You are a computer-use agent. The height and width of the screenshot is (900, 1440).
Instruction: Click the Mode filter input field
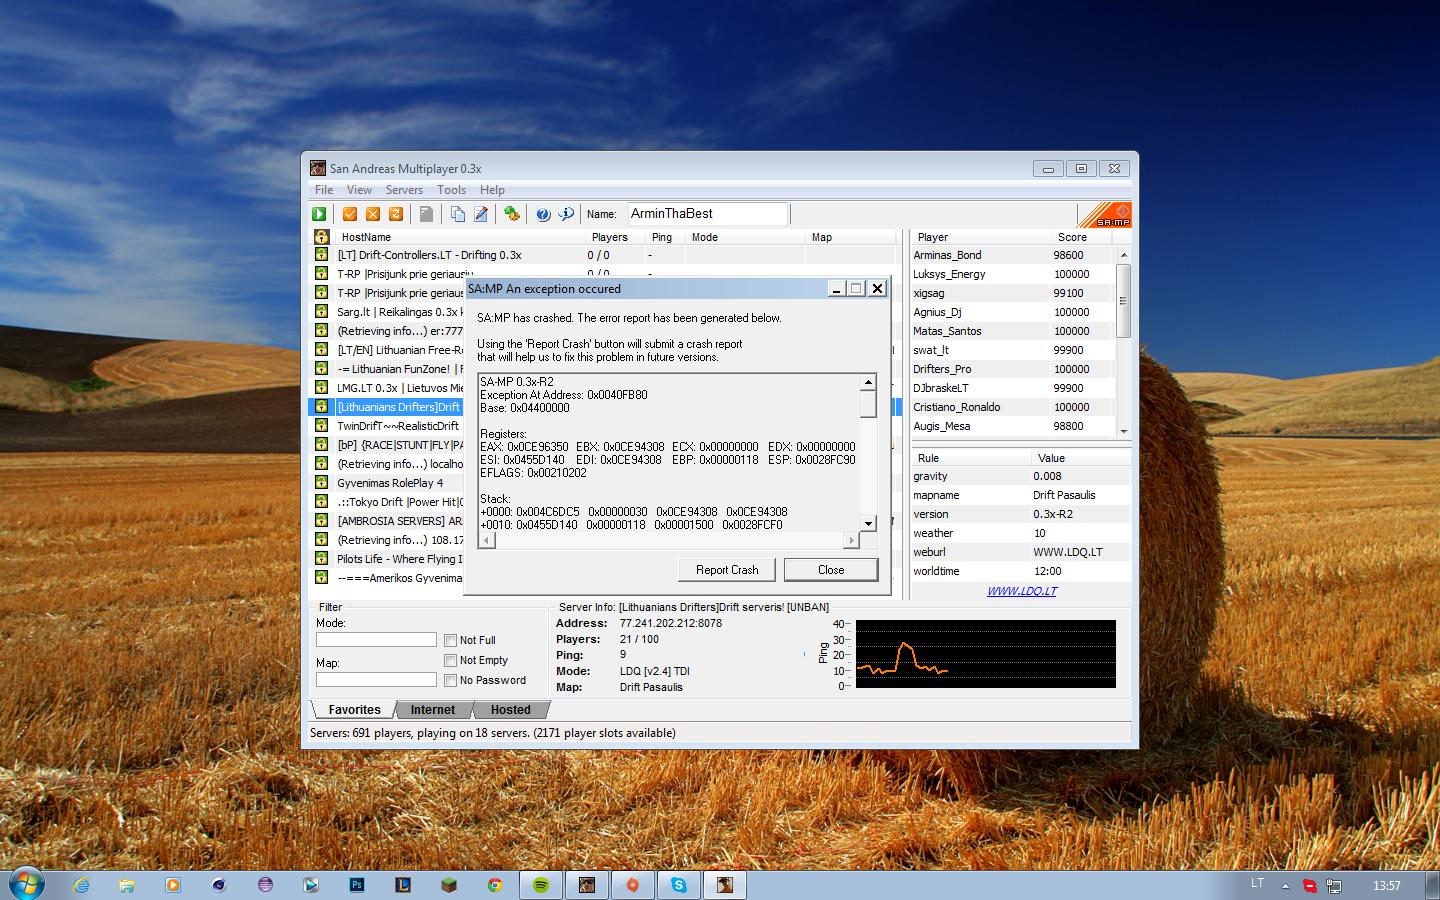pyautogui.click(x=377, y=640)
